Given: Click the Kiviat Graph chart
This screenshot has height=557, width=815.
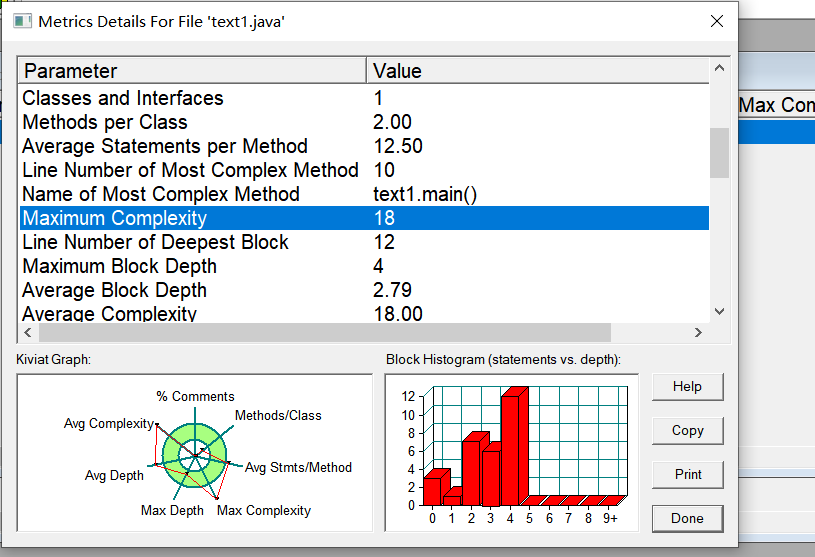Looking at the screenshot, I should (x=195, y=453).
